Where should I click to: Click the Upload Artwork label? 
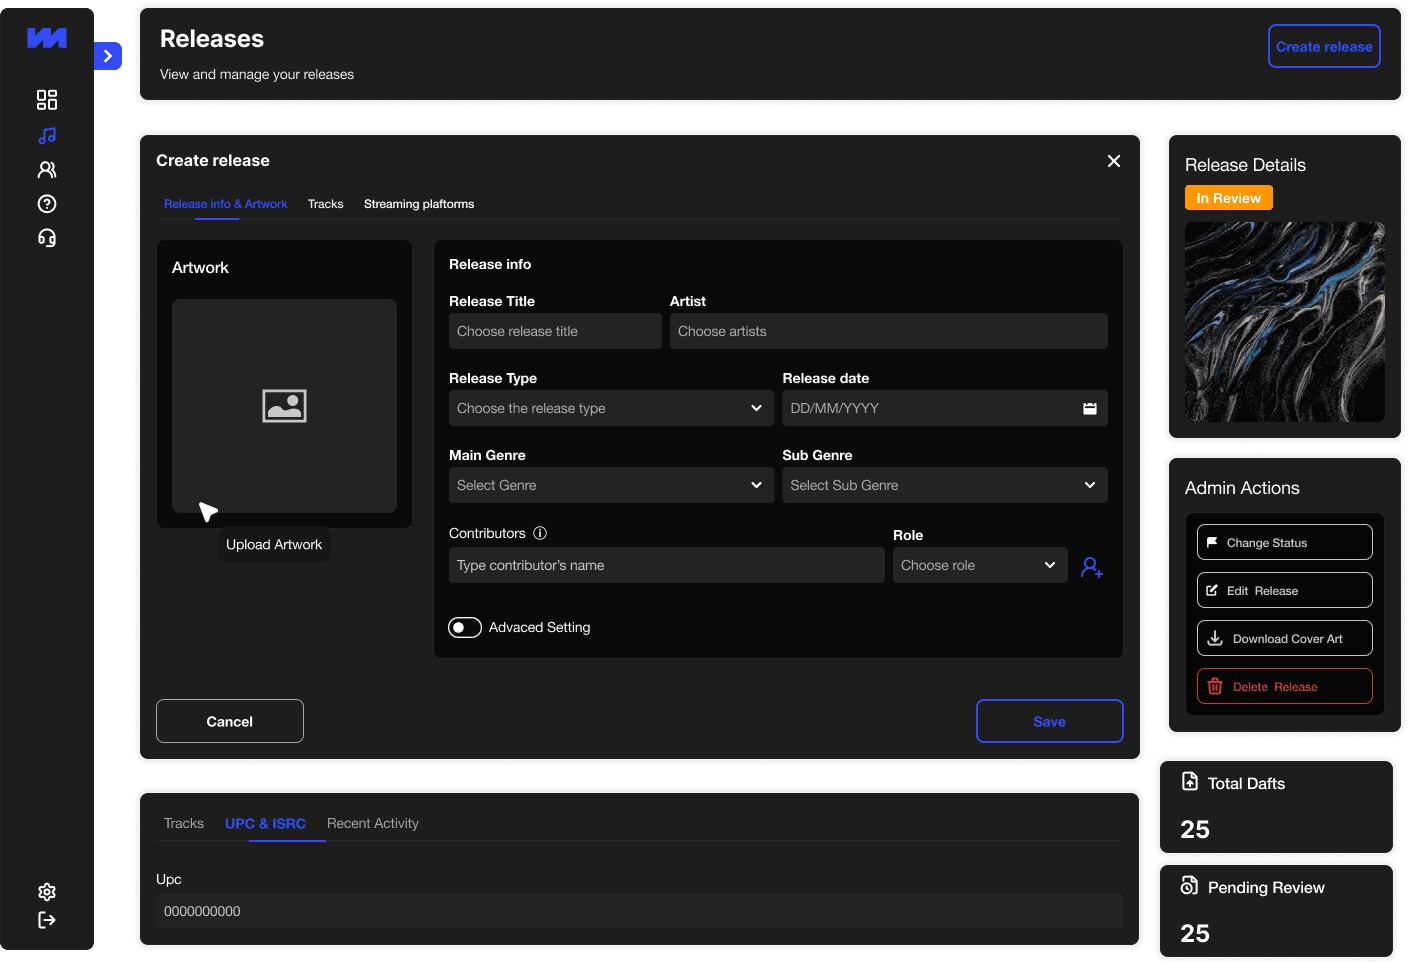(x=274, y=545)
